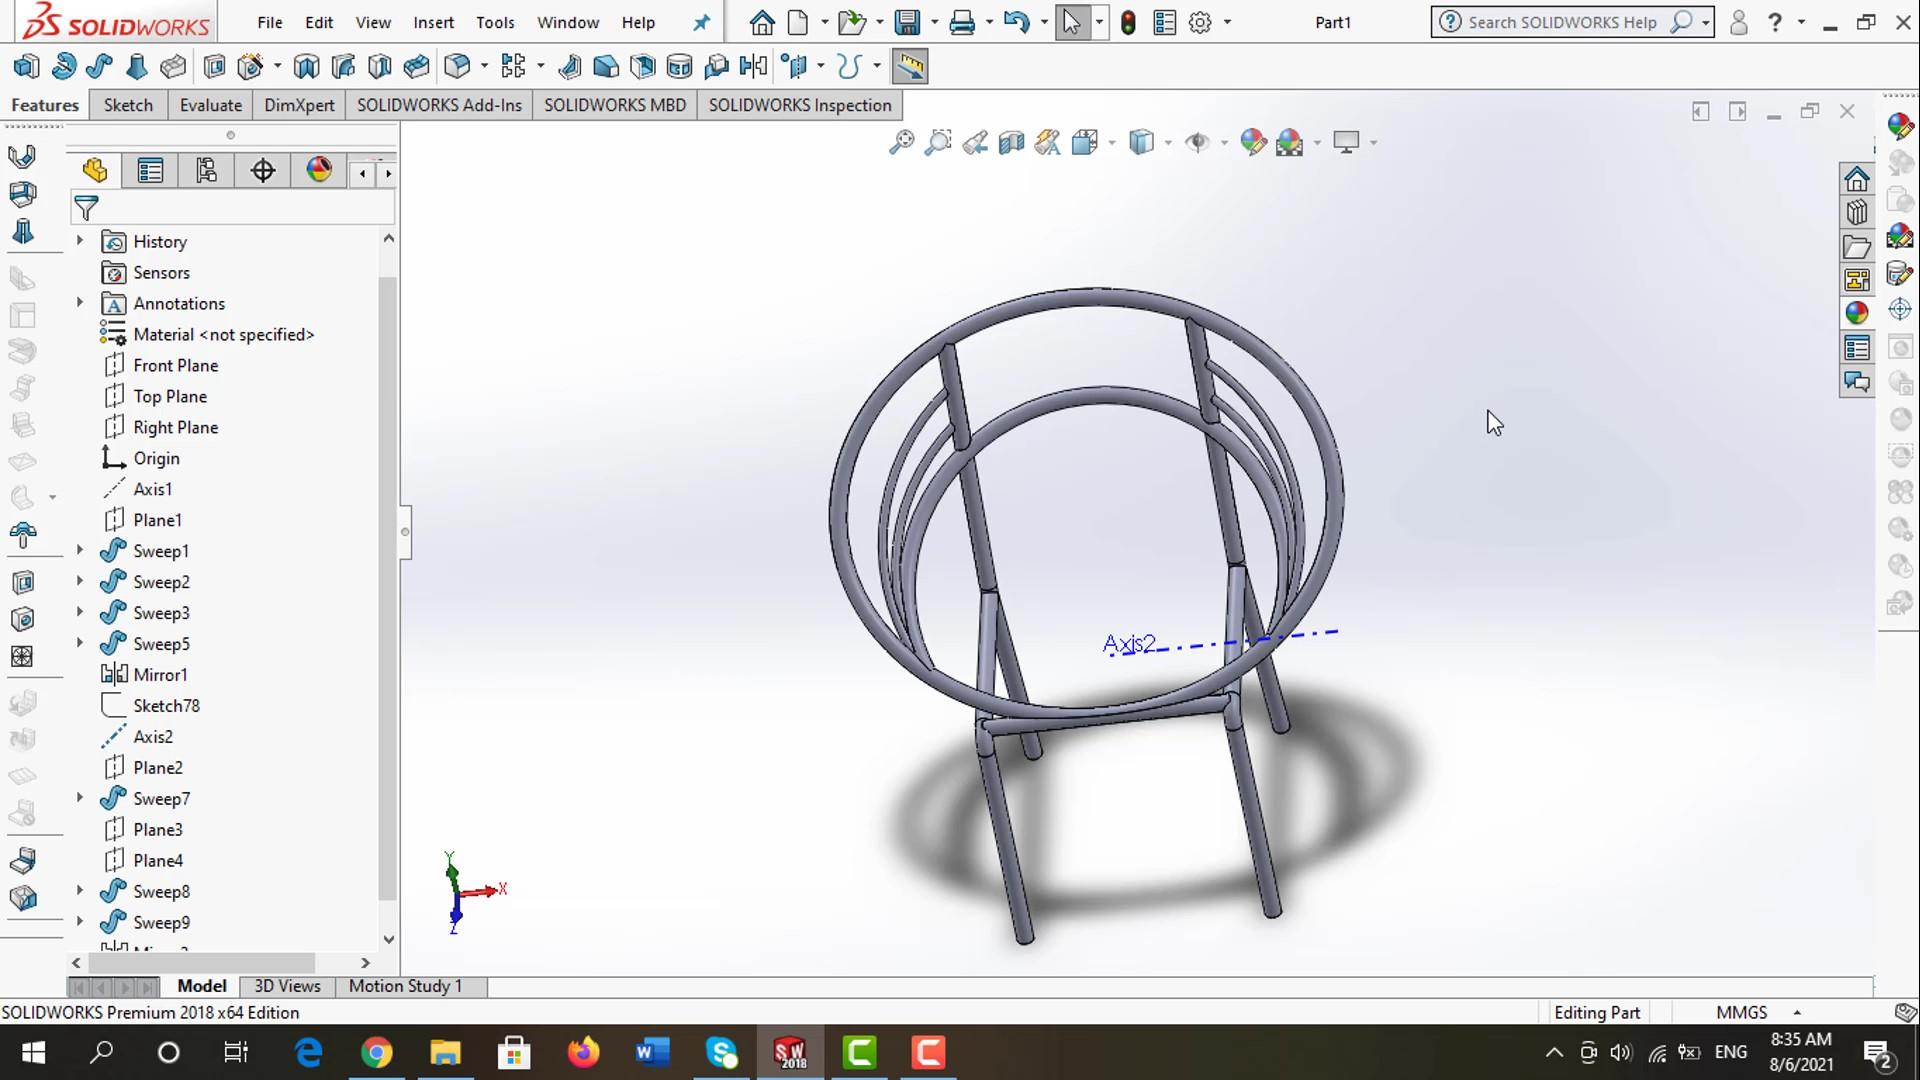Open the Appearances color wheel task pane

click(1856, 313)
